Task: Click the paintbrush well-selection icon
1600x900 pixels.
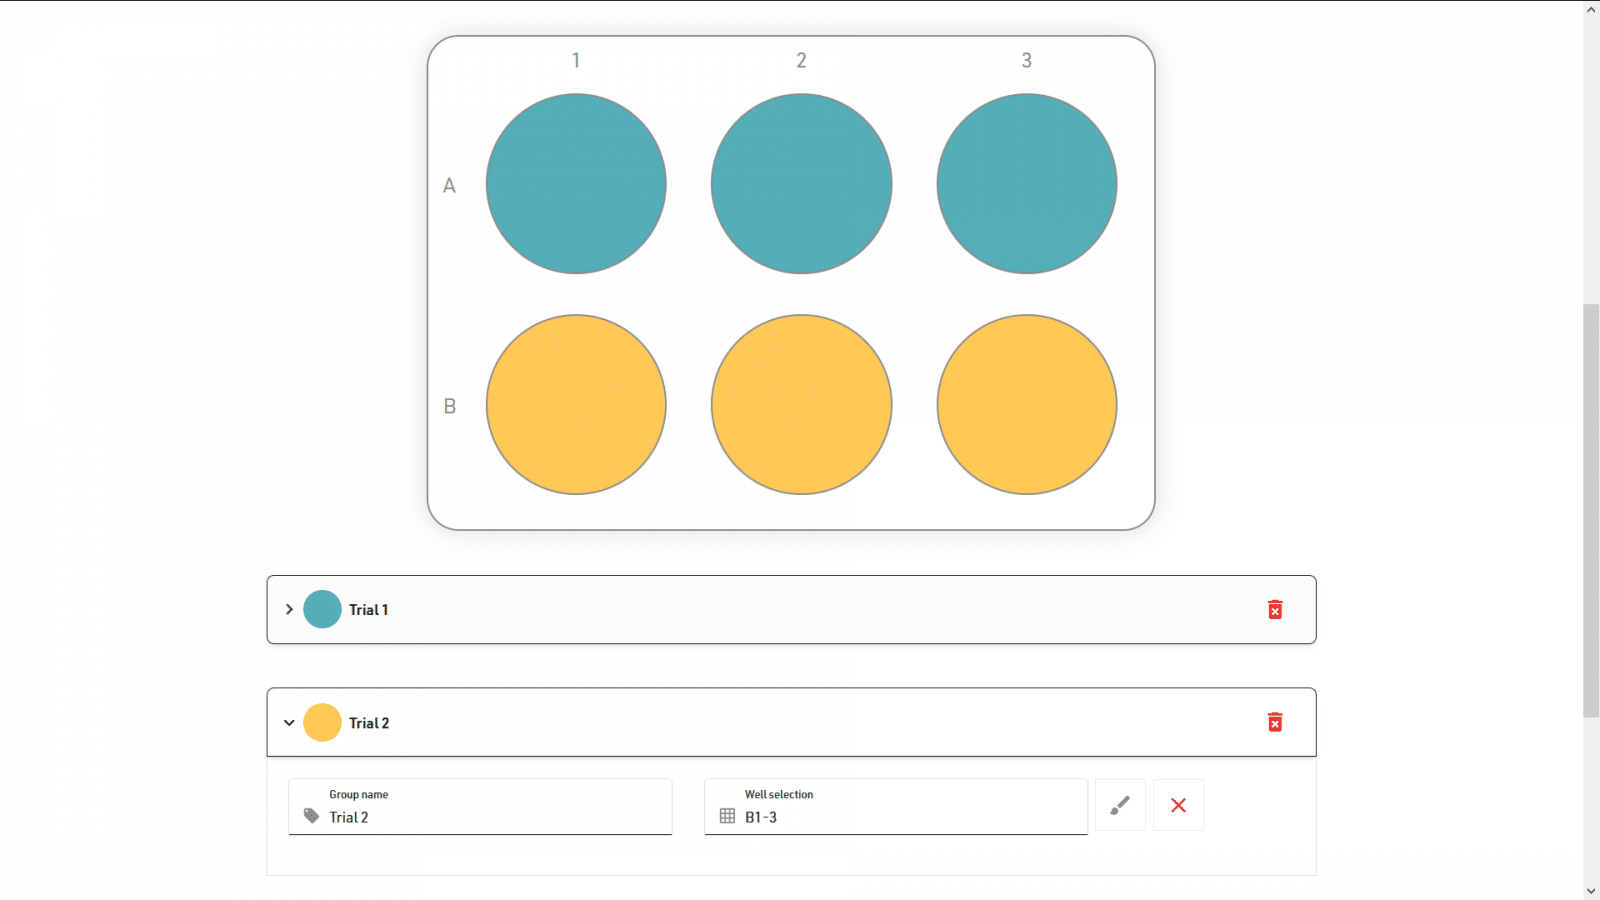Action: 1120,805
